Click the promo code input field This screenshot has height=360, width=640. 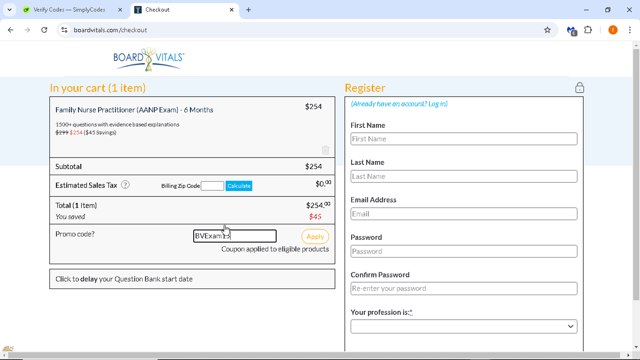(x=235, y=236)
